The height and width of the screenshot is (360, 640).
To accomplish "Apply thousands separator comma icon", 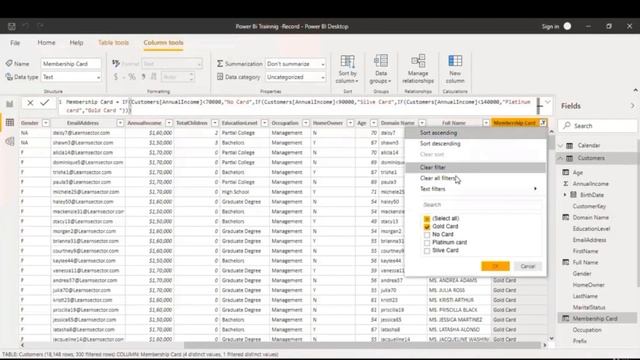I will click(x=144, y=77).
